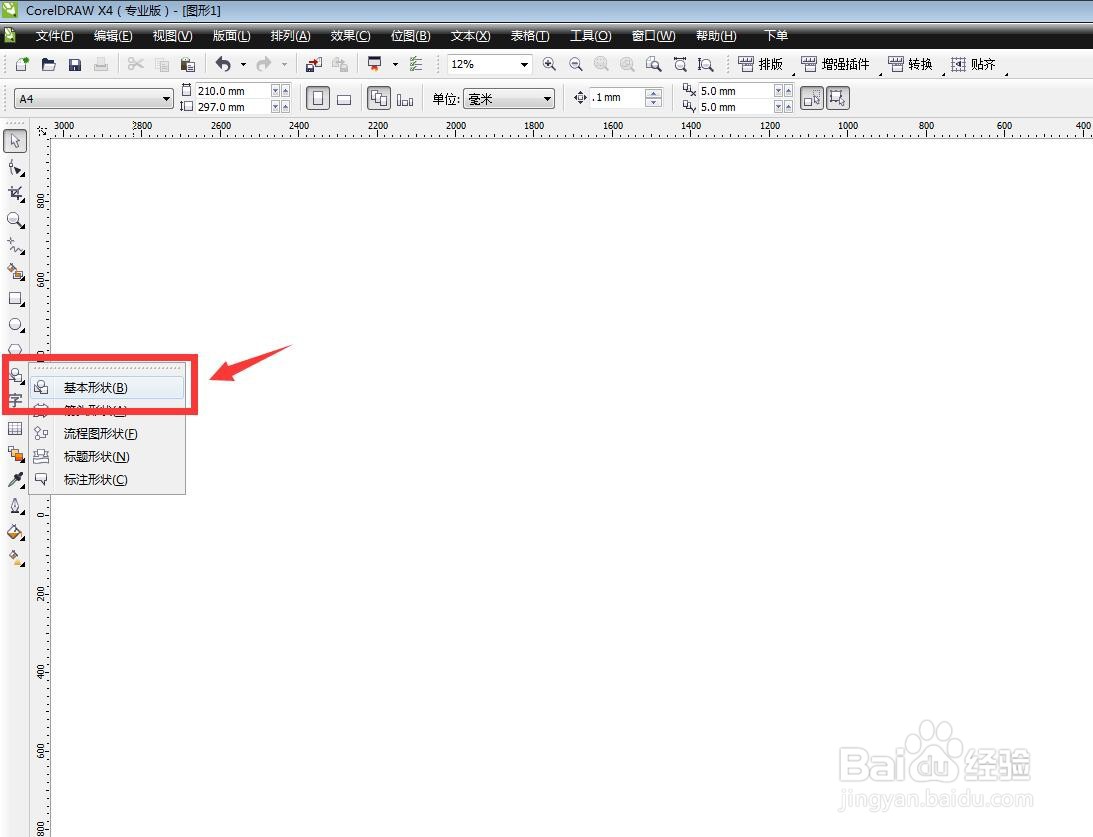
Task: Zoom in with the plus magnifier
Action: (549, 64)
